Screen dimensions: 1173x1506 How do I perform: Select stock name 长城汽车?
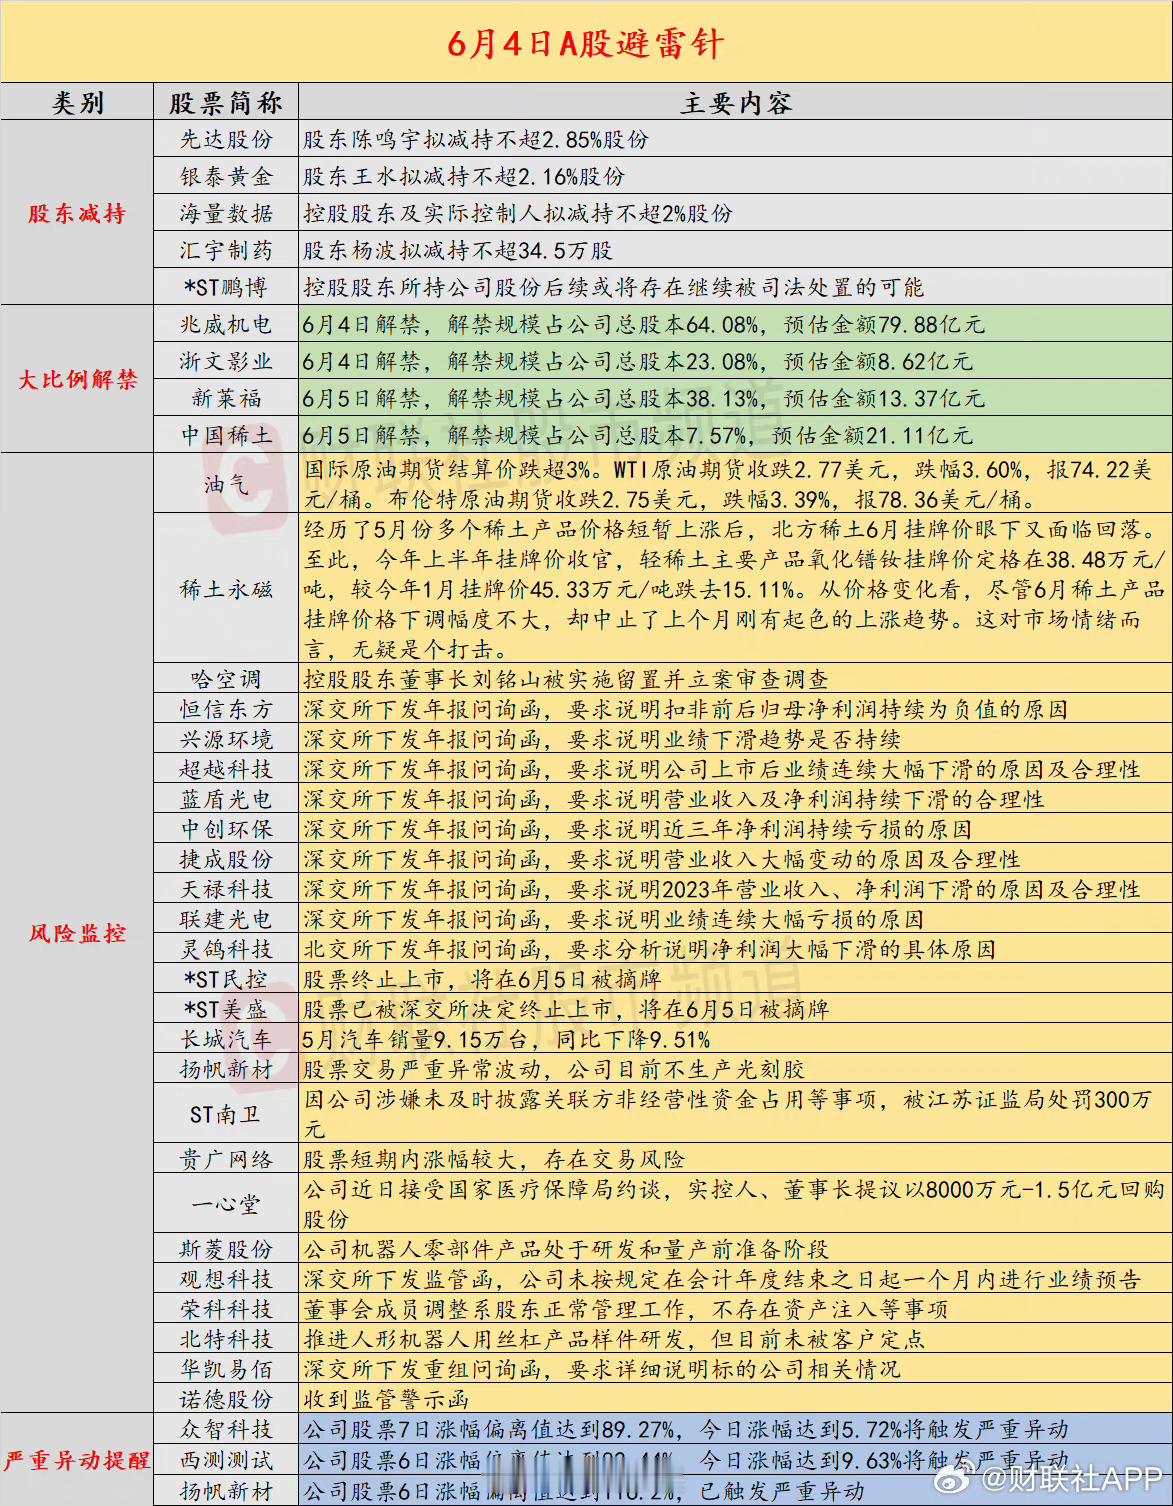[226, 1040]
